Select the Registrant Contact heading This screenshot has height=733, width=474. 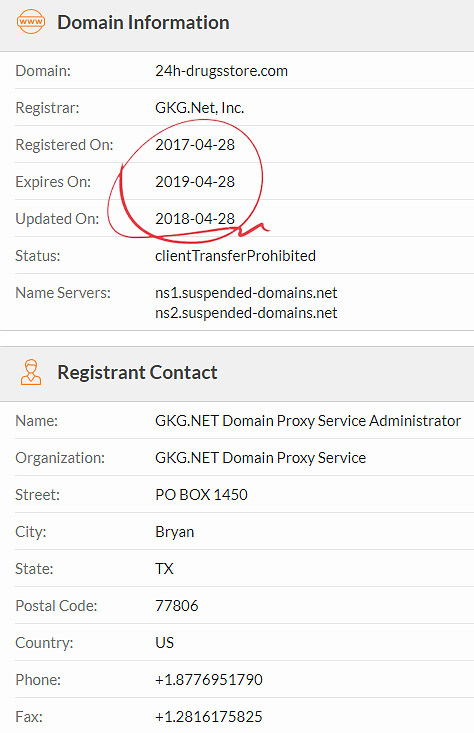pos(137,373)
